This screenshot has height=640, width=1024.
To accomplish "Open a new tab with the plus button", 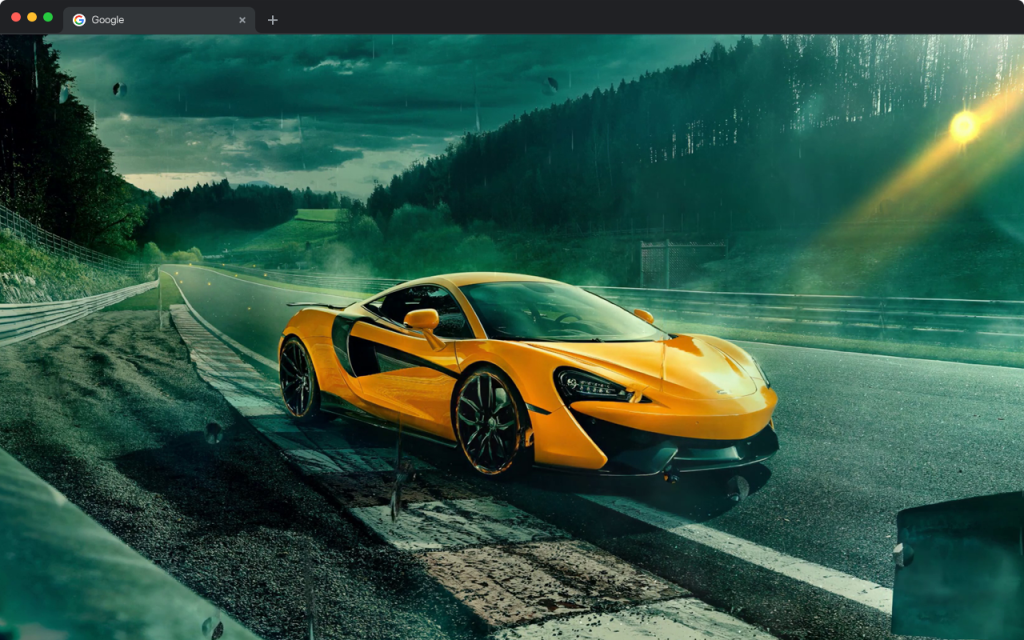I will 271,18.
